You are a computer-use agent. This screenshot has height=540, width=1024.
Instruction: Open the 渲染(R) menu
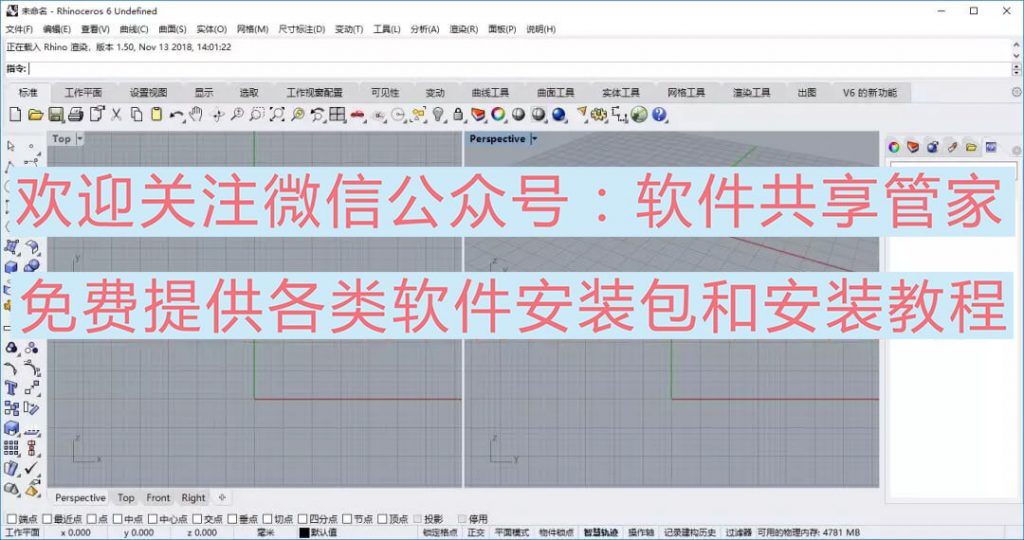pos(464,29)
